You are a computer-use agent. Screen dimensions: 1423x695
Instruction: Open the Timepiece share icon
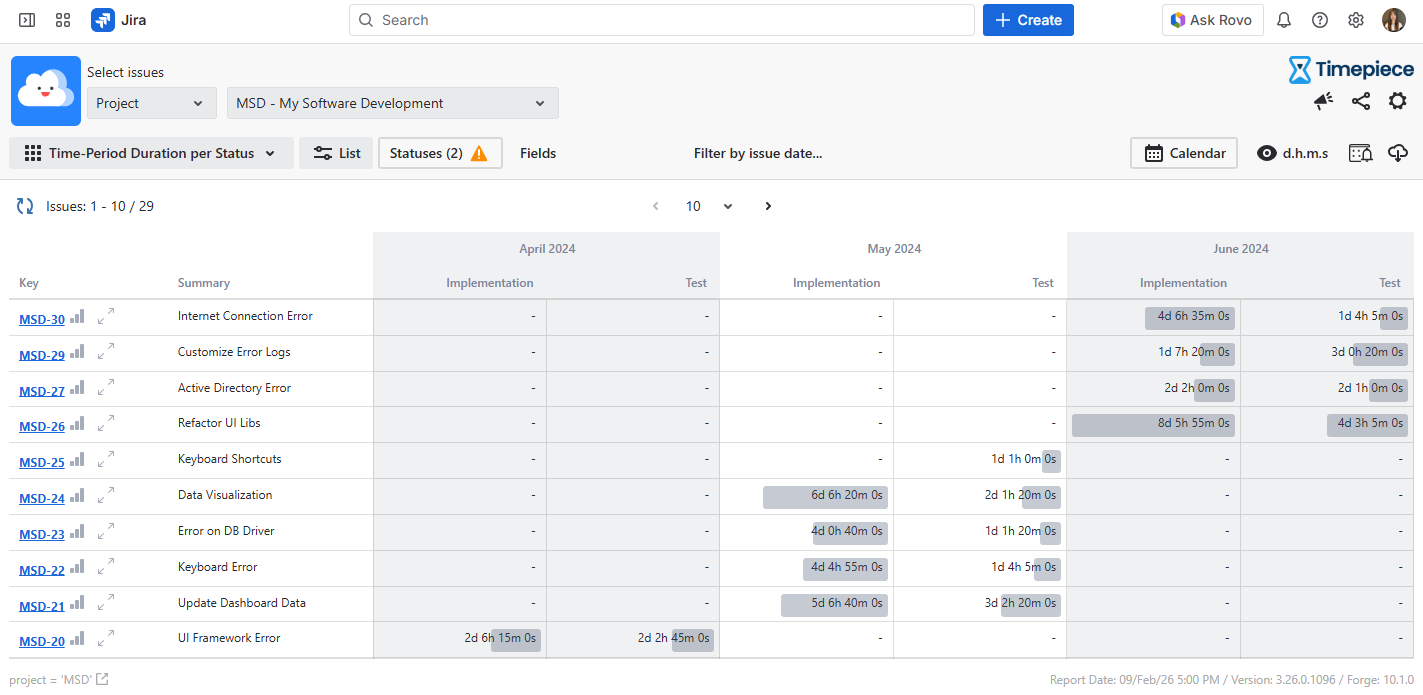tap(1360, 101)
